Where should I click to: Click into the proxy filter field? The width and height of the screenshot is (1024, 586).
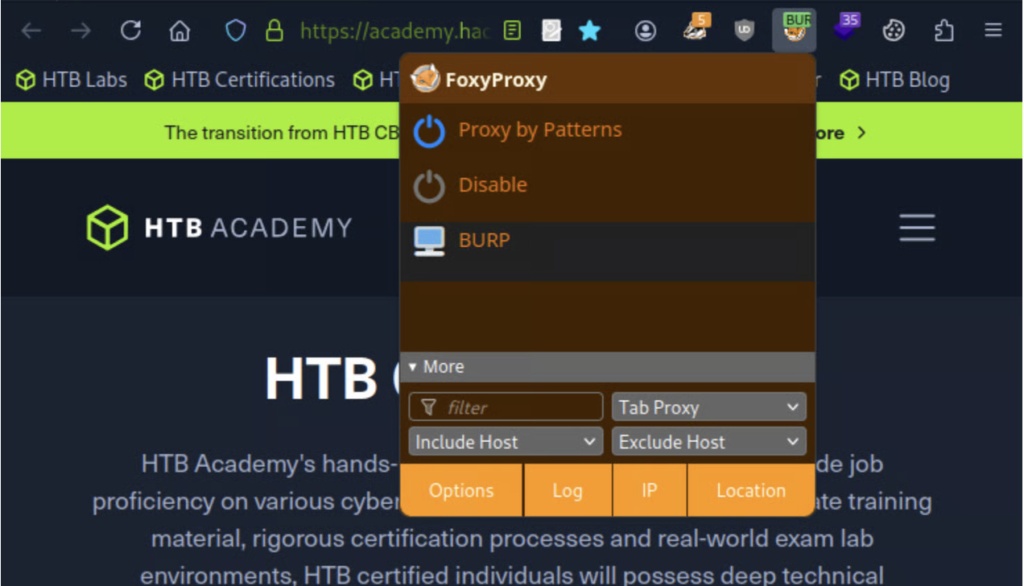pos(515,407)
